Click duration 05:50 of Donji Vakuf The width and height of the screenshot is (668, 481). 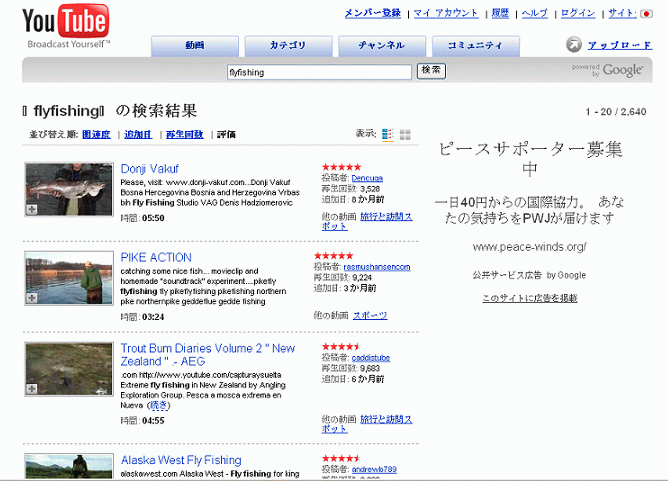click(153, 218)
